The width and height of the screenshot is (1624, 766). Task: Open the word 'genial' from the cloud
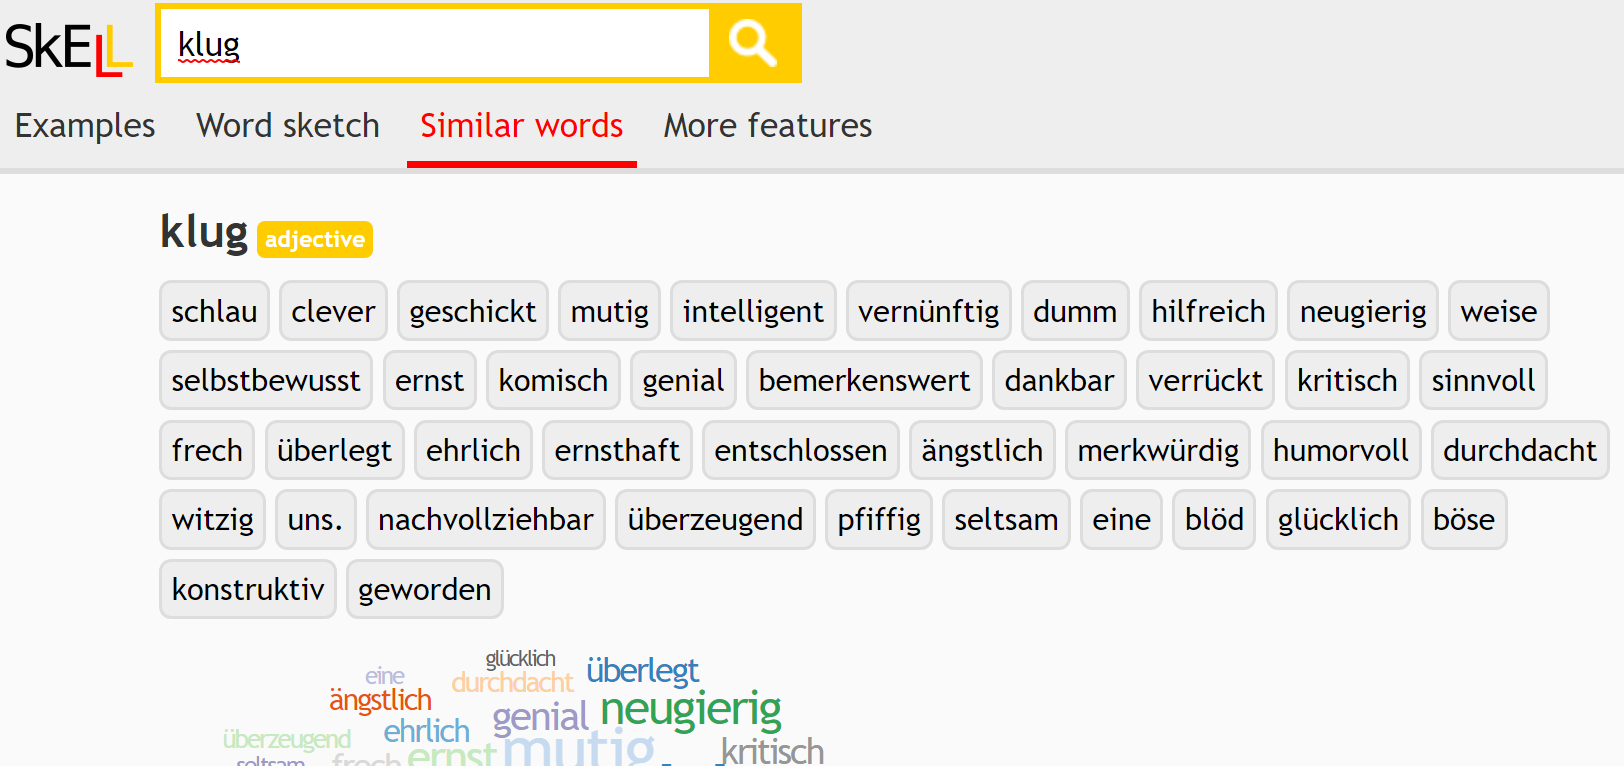click(541, 717)
